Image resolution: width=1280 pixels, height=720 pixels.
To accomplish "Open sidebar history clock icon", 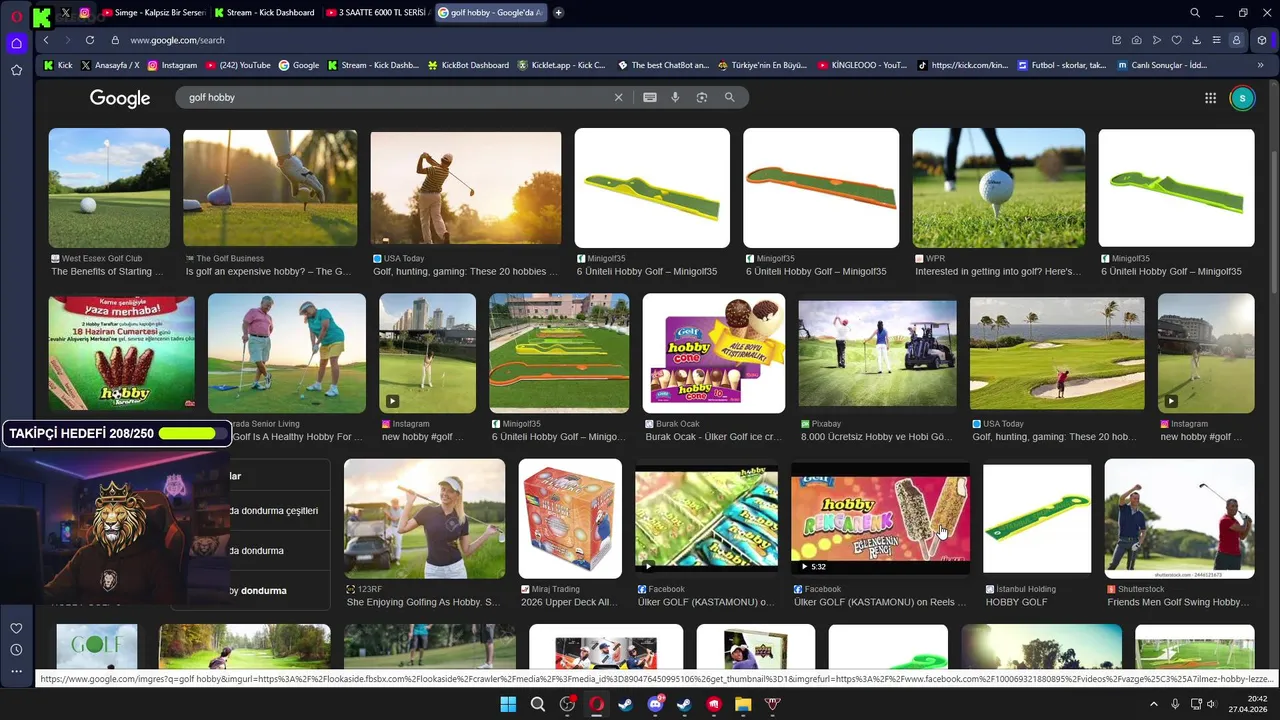I will point(16,650).
